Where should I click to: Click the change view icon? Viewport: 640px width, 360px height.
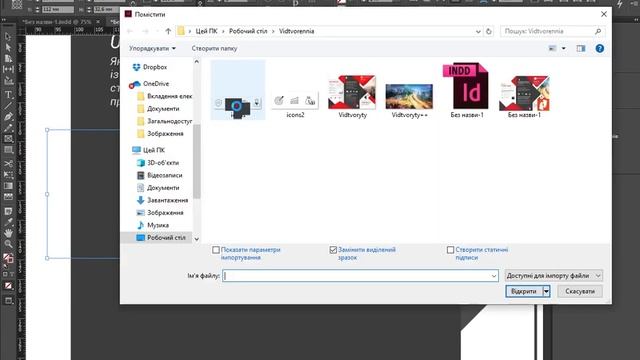[x=552, y=49]
